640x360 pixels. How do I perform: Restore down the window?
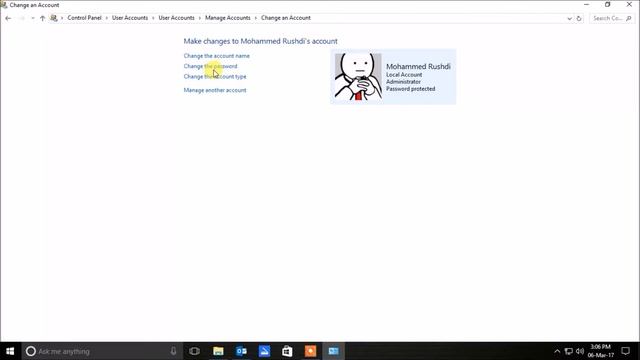click(608, 4)
